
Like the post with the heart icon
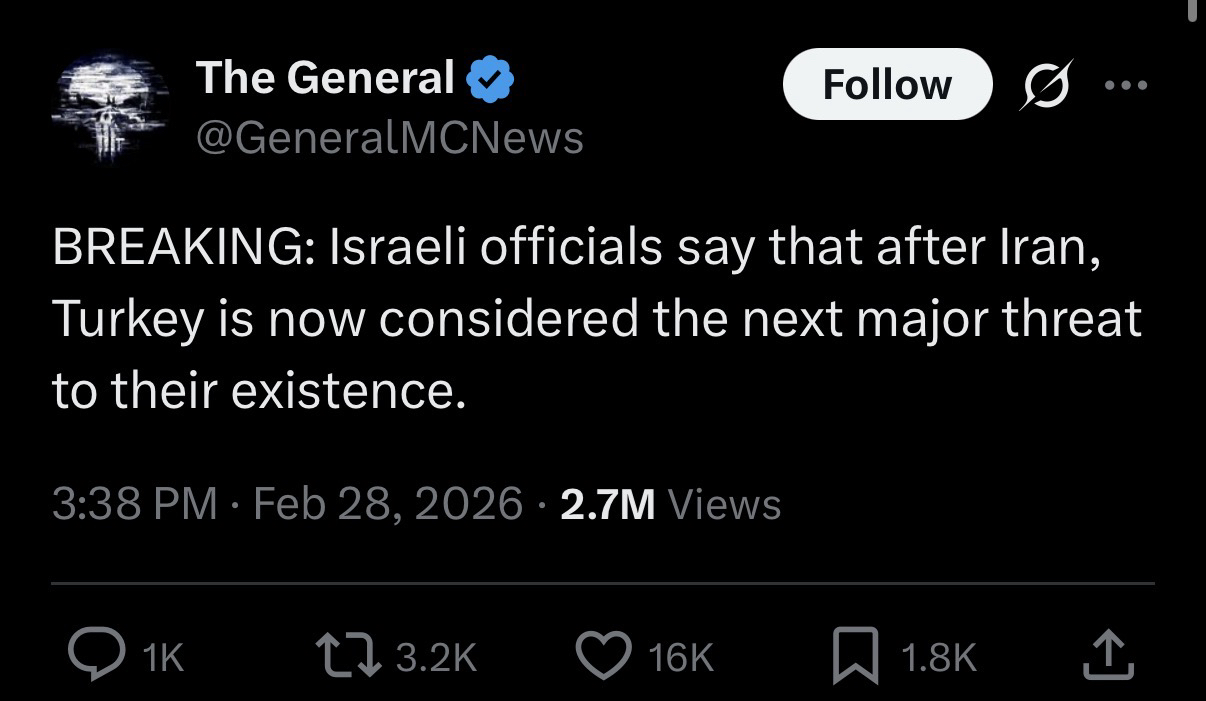(x=605, y=656)
